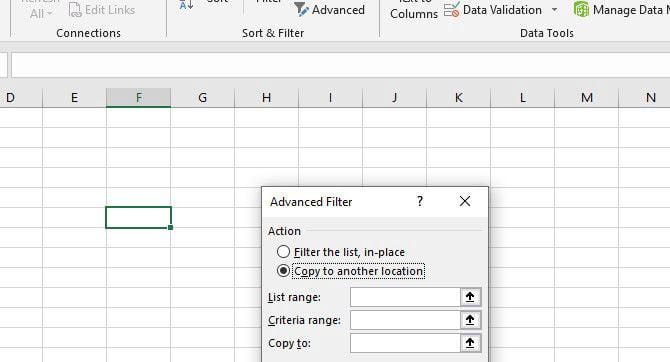Select column D header
This screenshot has height=362, width=670.
[x=21, y=98]
